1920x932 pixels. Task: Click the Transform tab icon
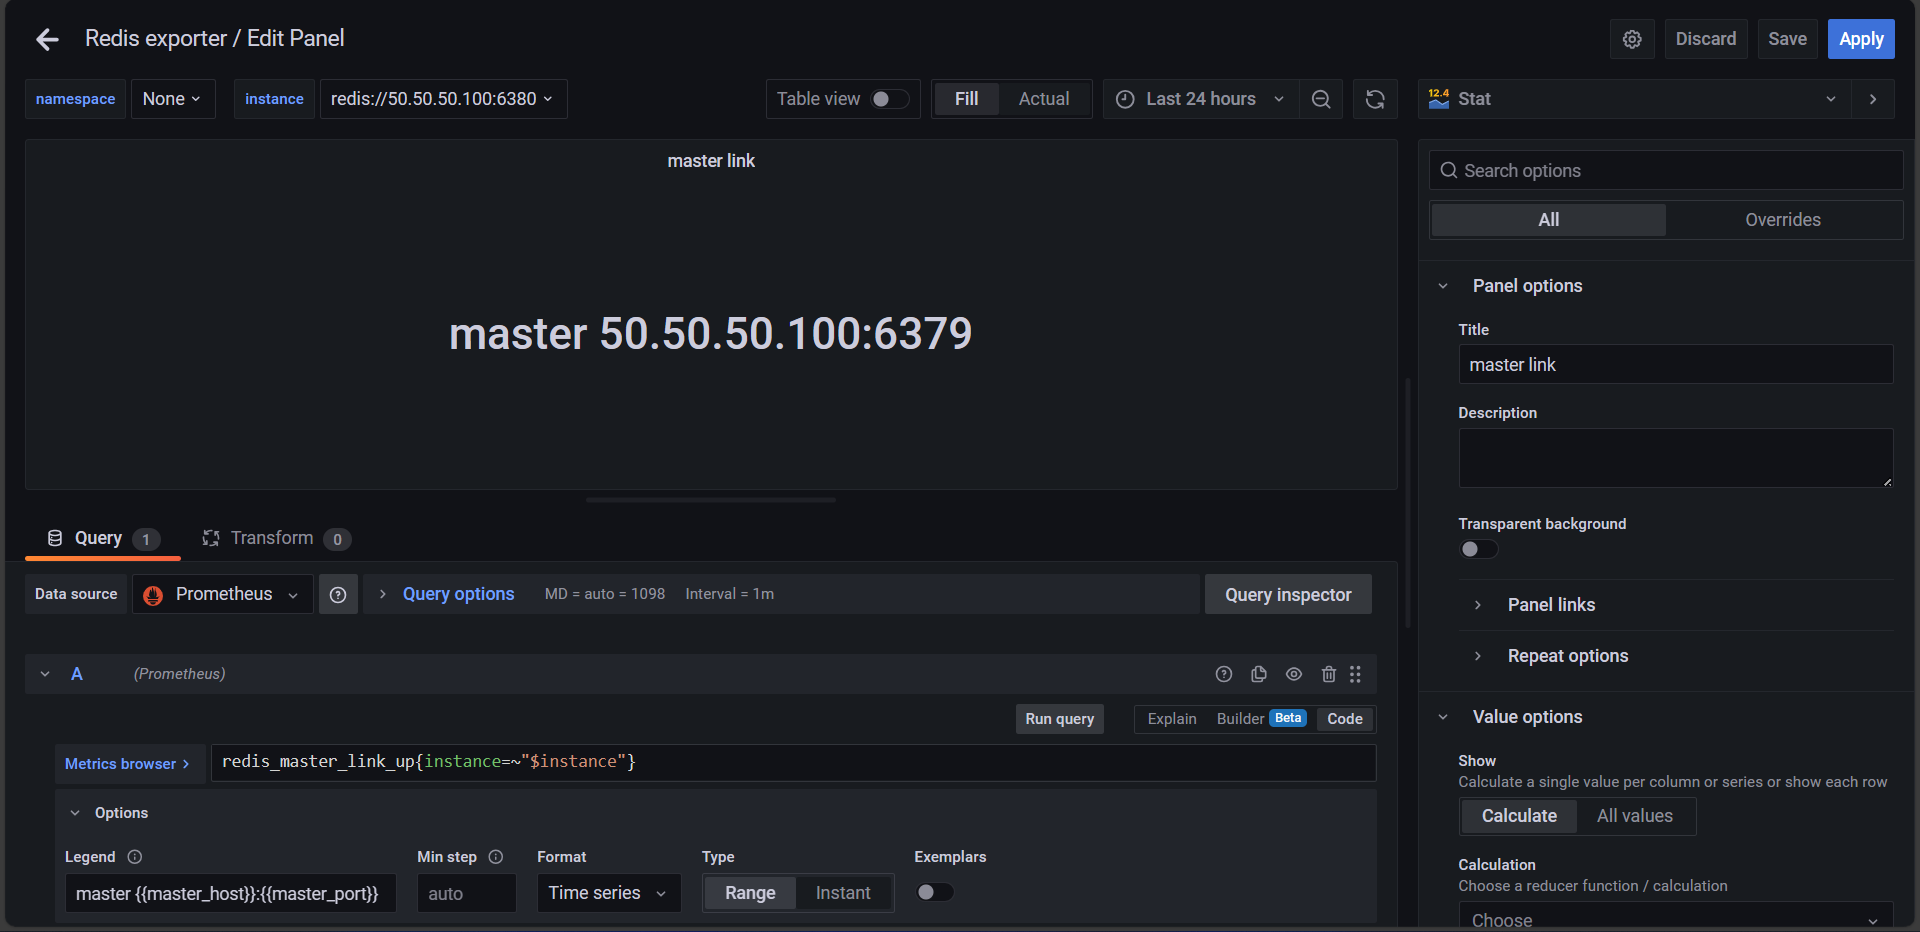[211, 538]
